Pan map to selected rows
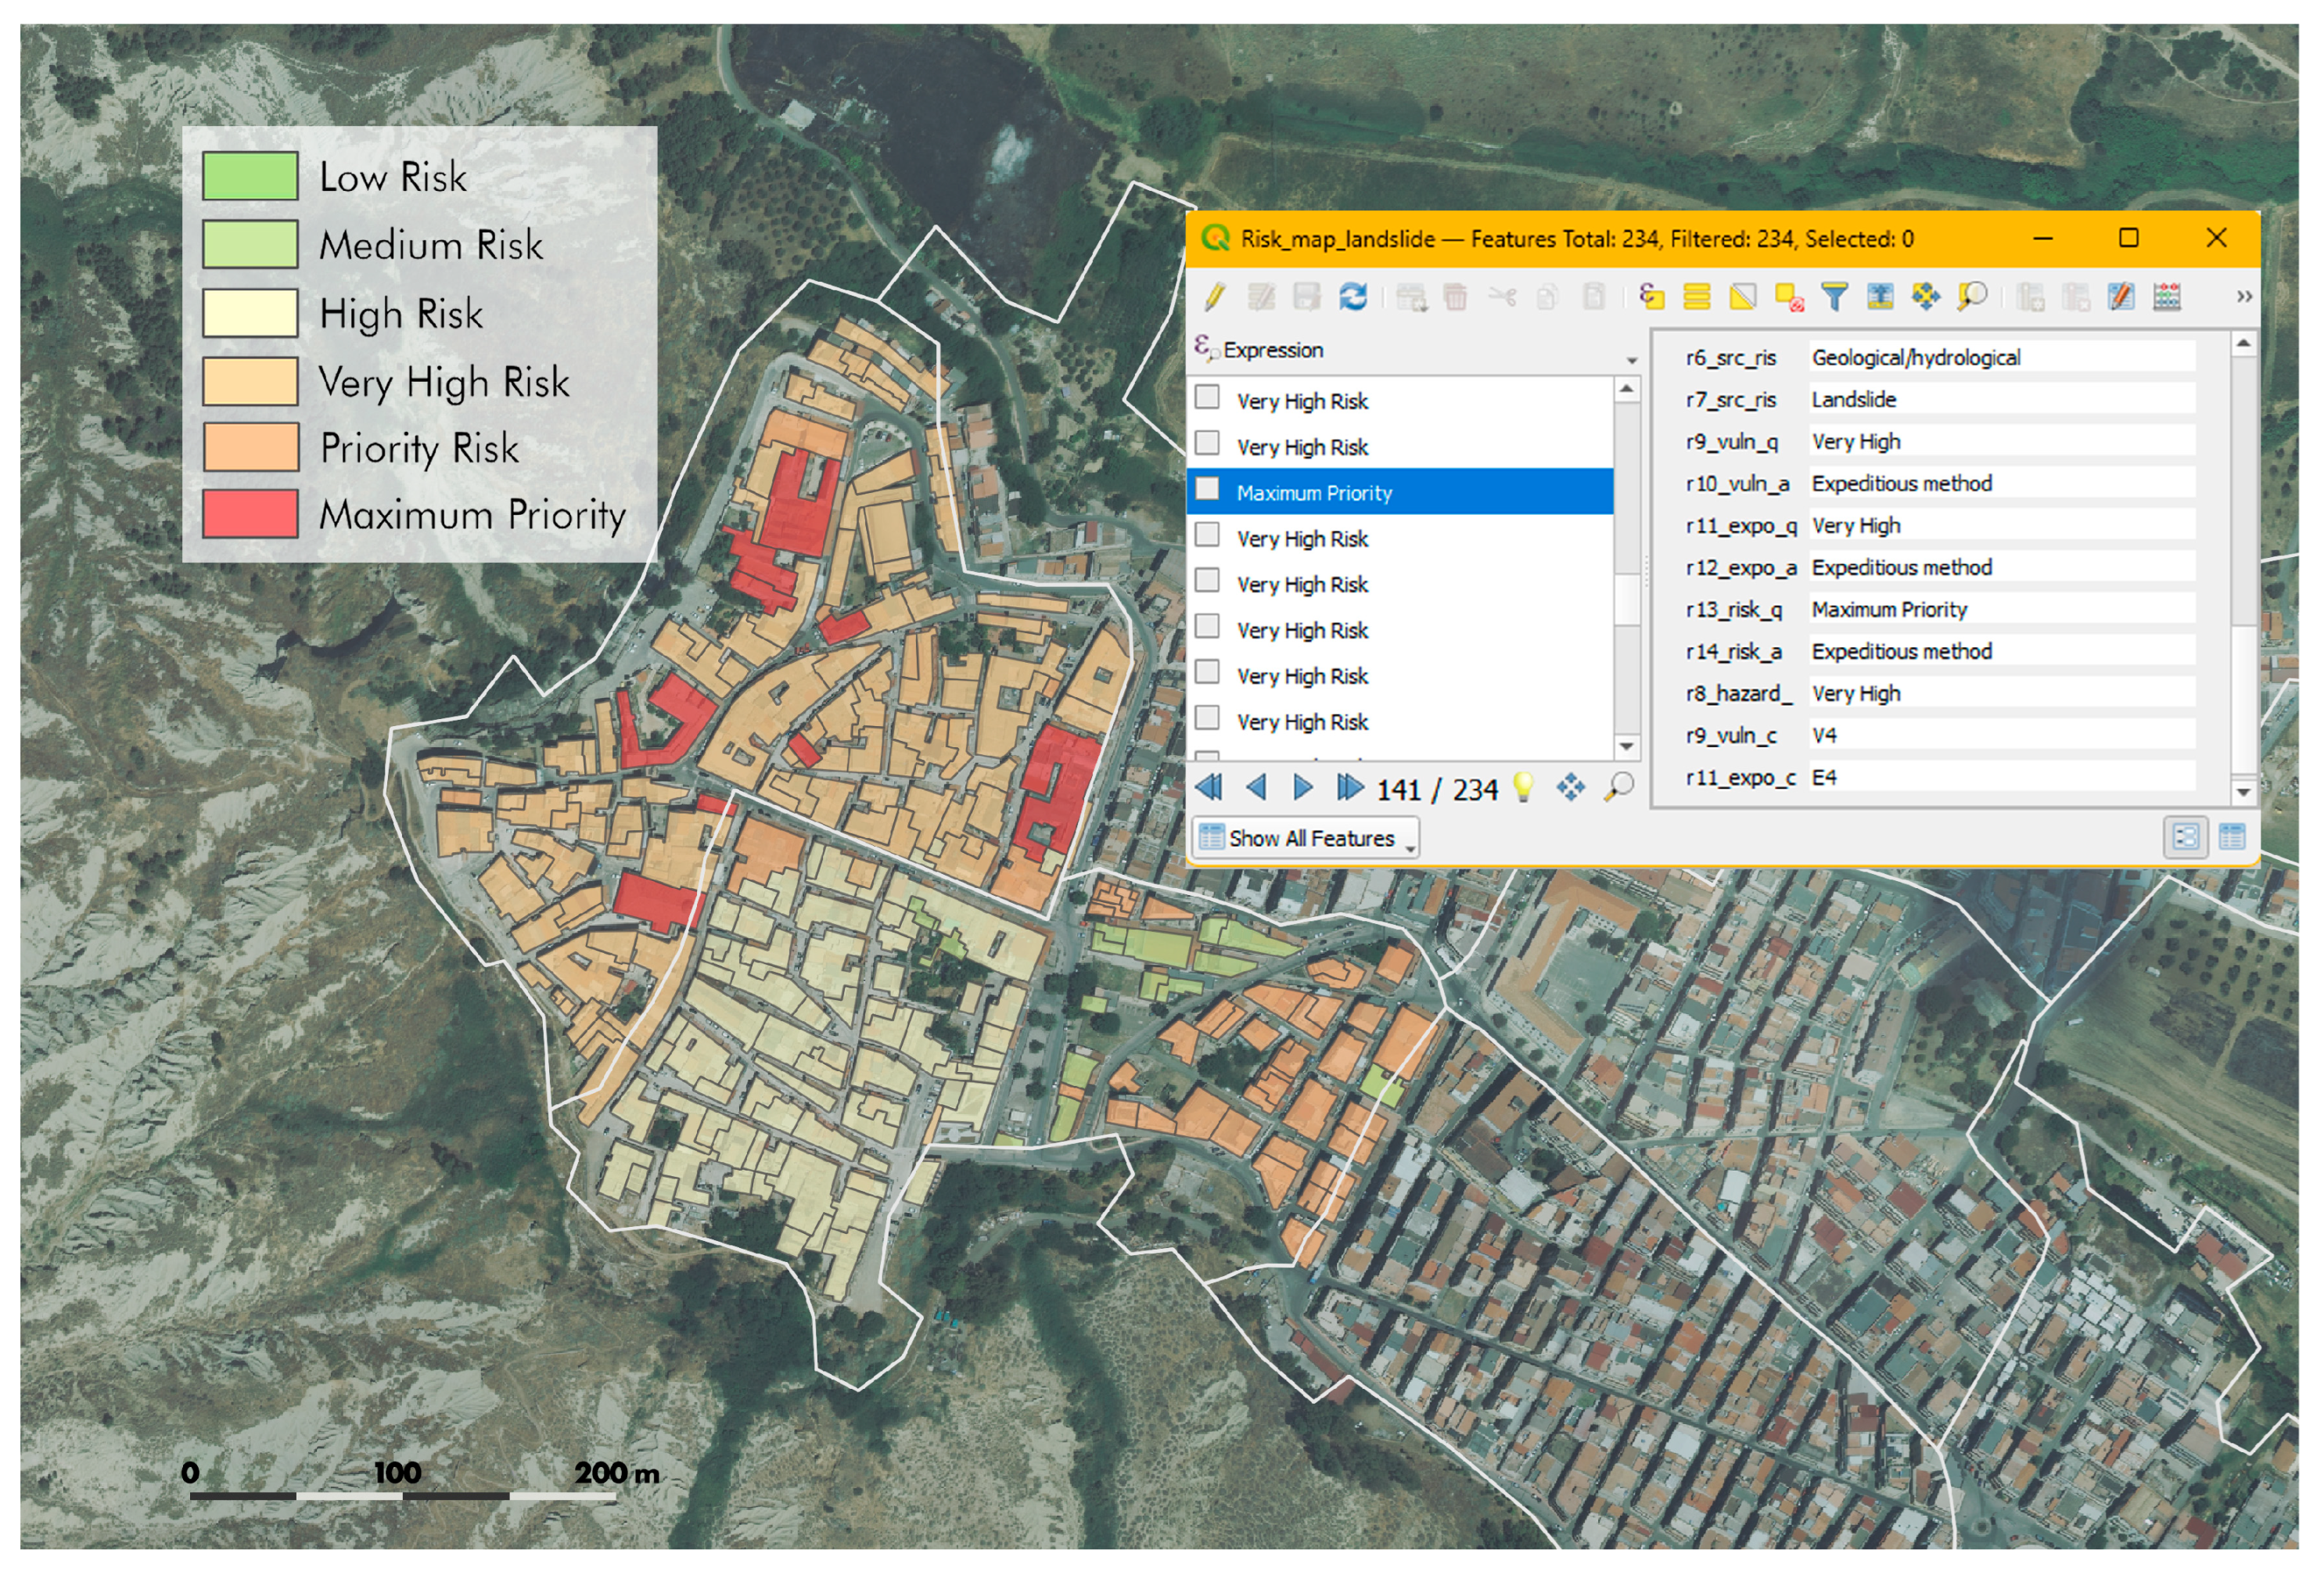 tap(1925, 297)
